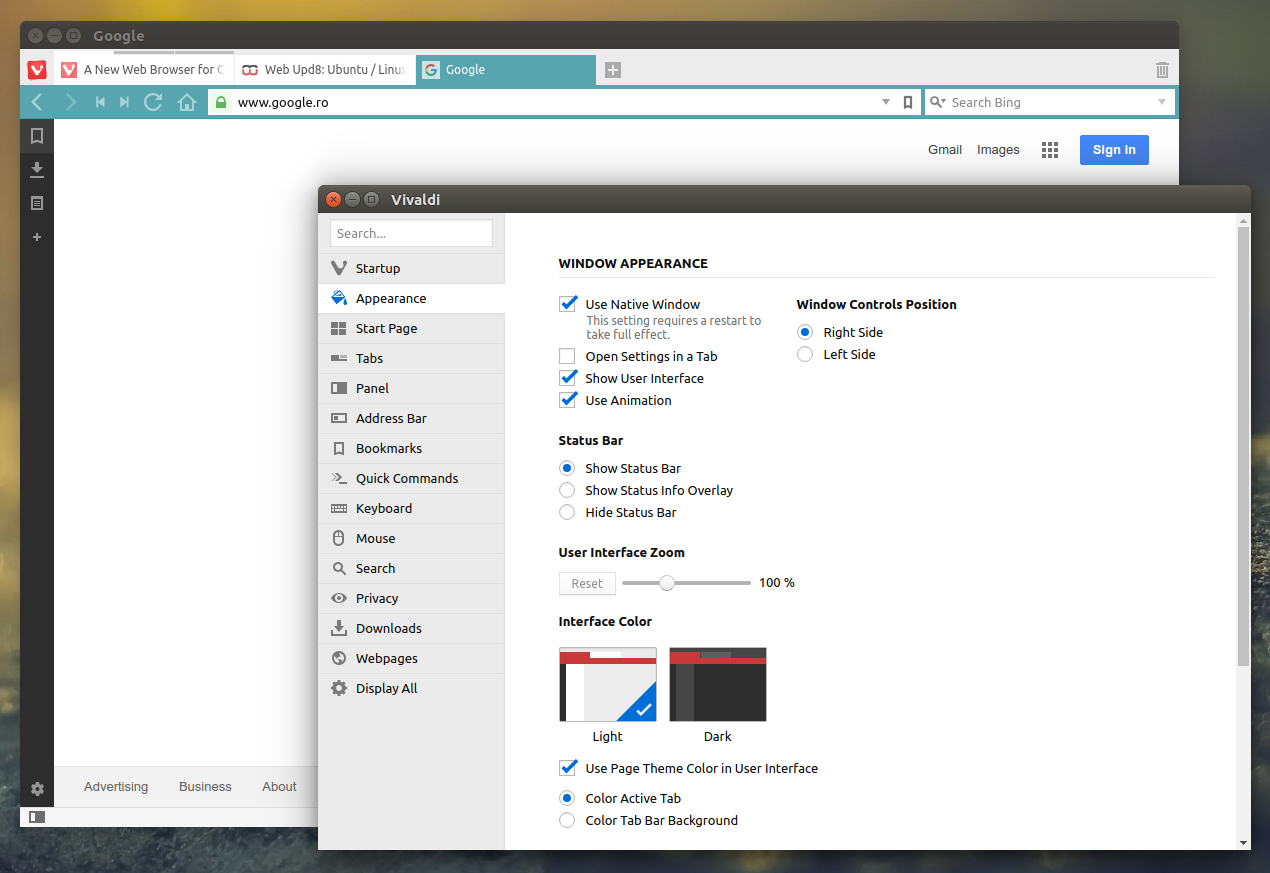This screenshot has height=873, width=1270.
Task: Click the fast forward navigation icon
Action: click(x=124, y=102)
